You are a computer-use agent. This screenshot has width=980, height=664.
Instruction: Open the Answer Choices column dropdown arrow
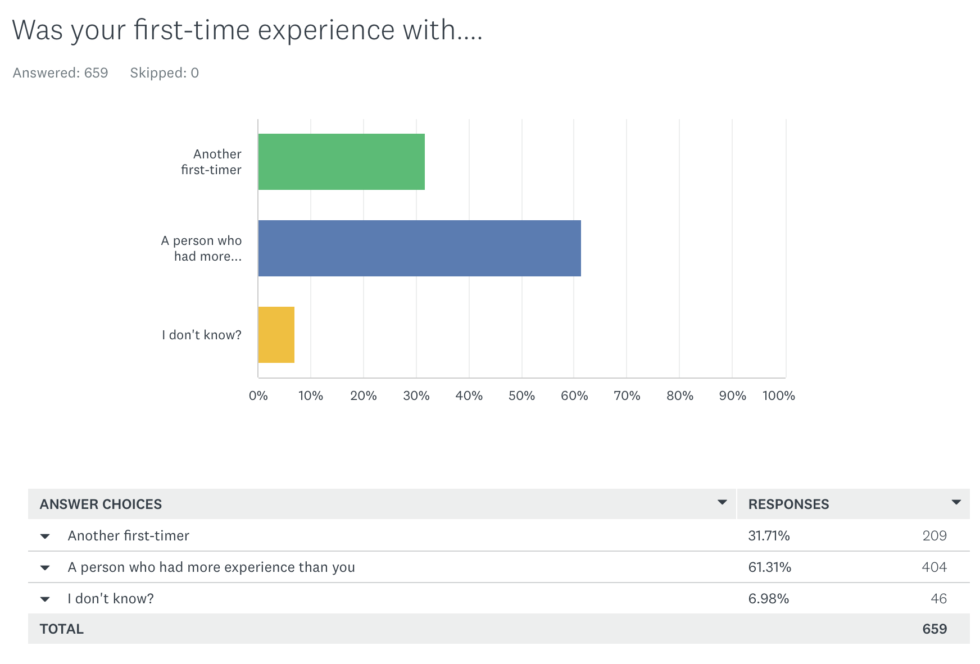click(x=722, y=502)
